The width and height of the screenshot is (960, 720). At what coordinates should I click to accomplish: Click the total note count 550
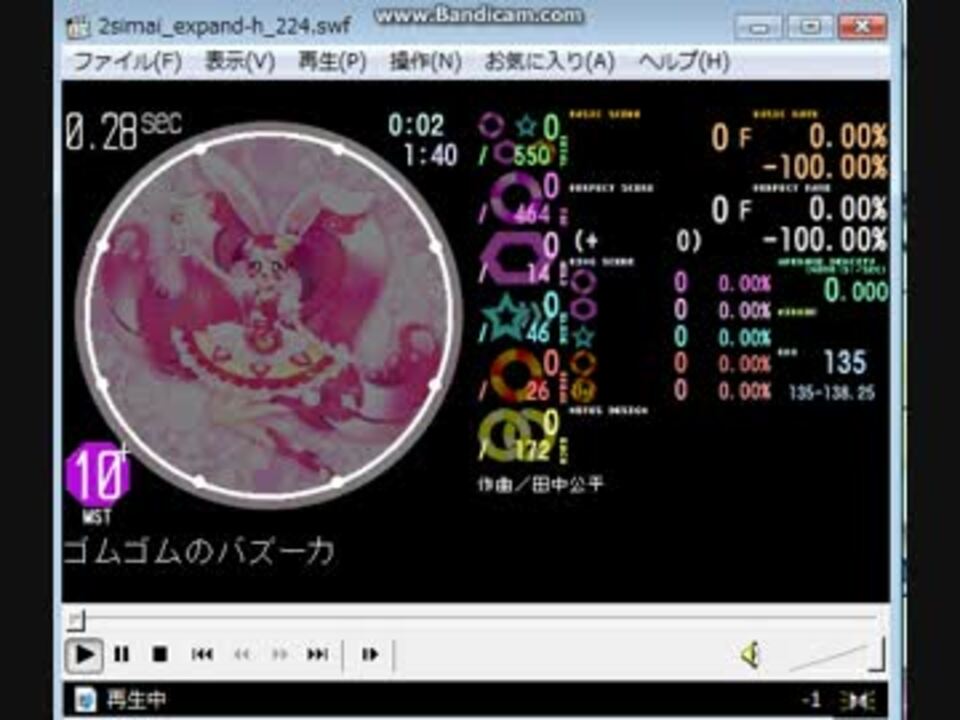click(x=531, y=156)
